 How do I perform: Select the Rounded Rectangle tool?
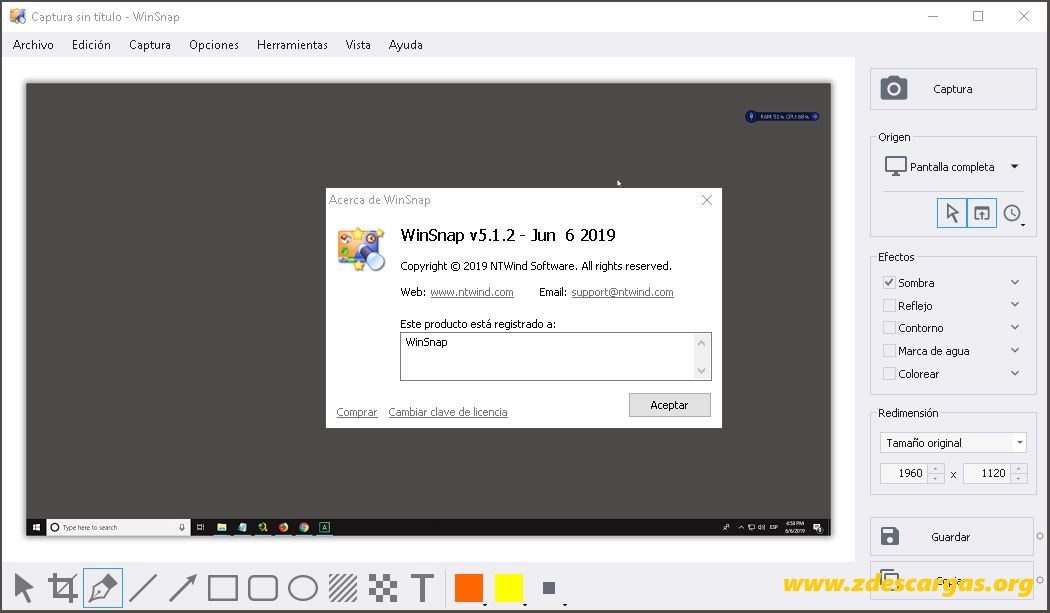pos(263,588)
